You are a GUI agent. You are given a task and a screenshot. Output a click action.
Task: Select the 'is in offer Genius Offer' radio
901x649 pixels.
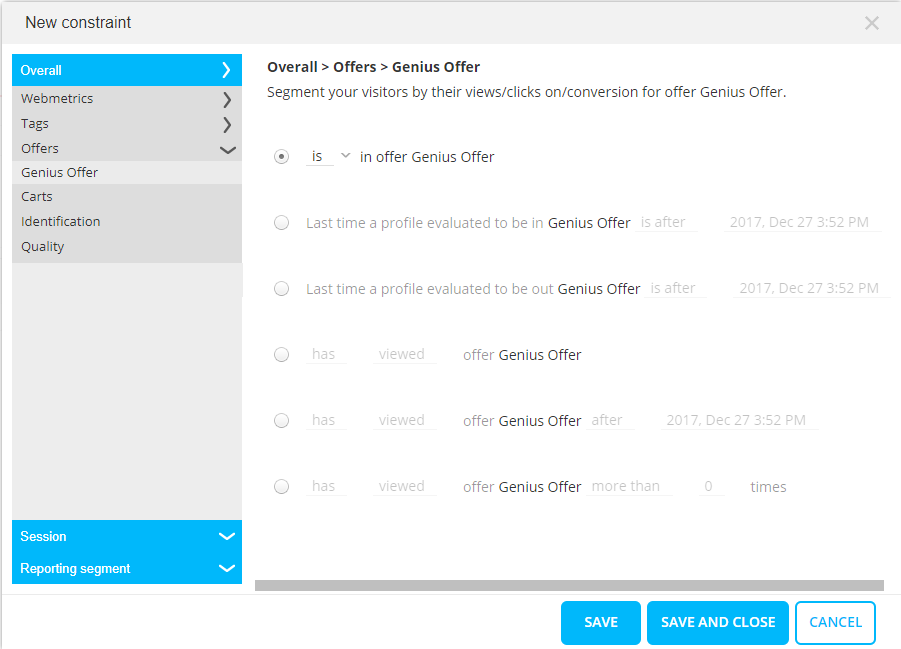282,157
